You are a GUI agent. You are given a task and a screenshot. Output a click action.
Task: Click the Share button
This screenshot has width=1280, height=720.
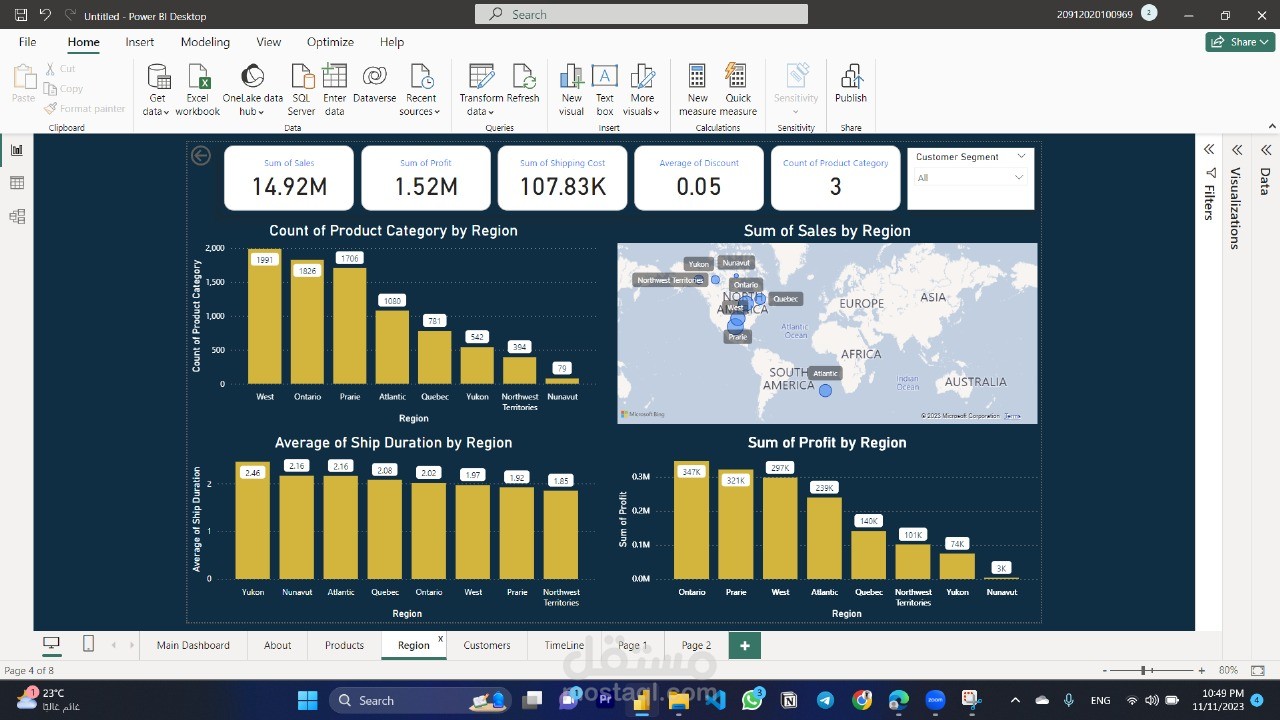(1240, 42)
